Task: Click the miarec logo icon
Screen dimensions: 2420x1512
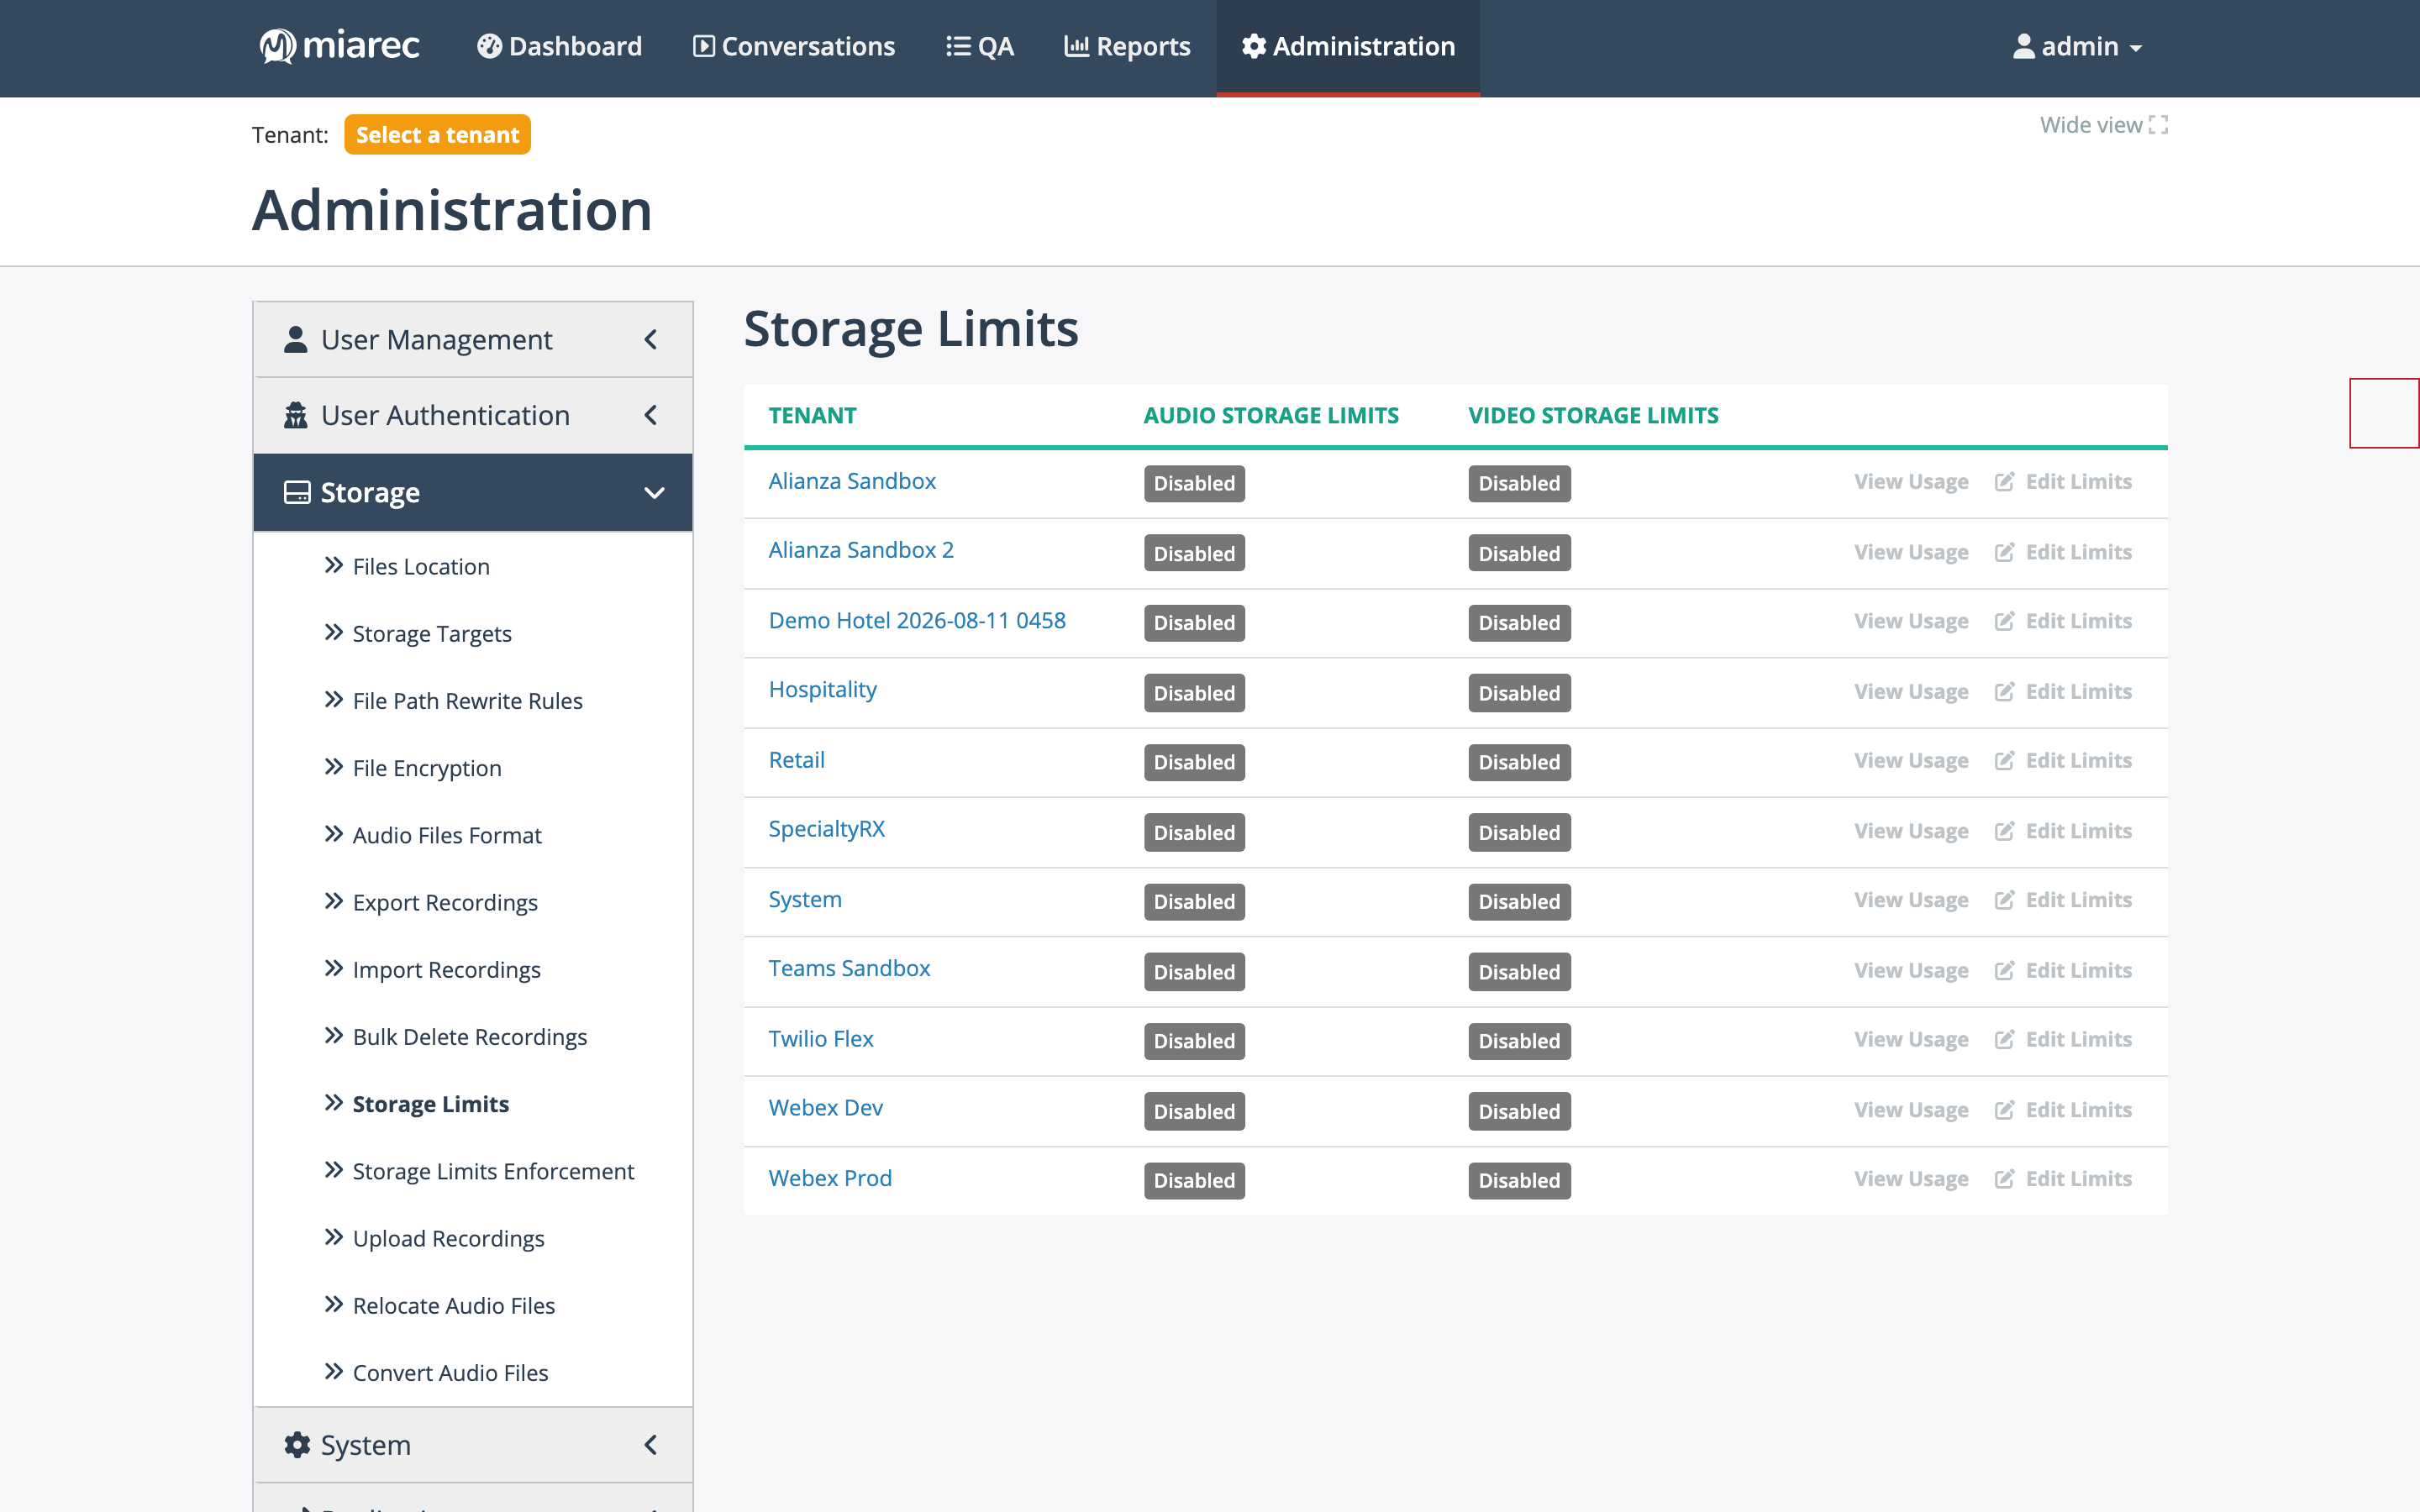Action: coord(277,46)
